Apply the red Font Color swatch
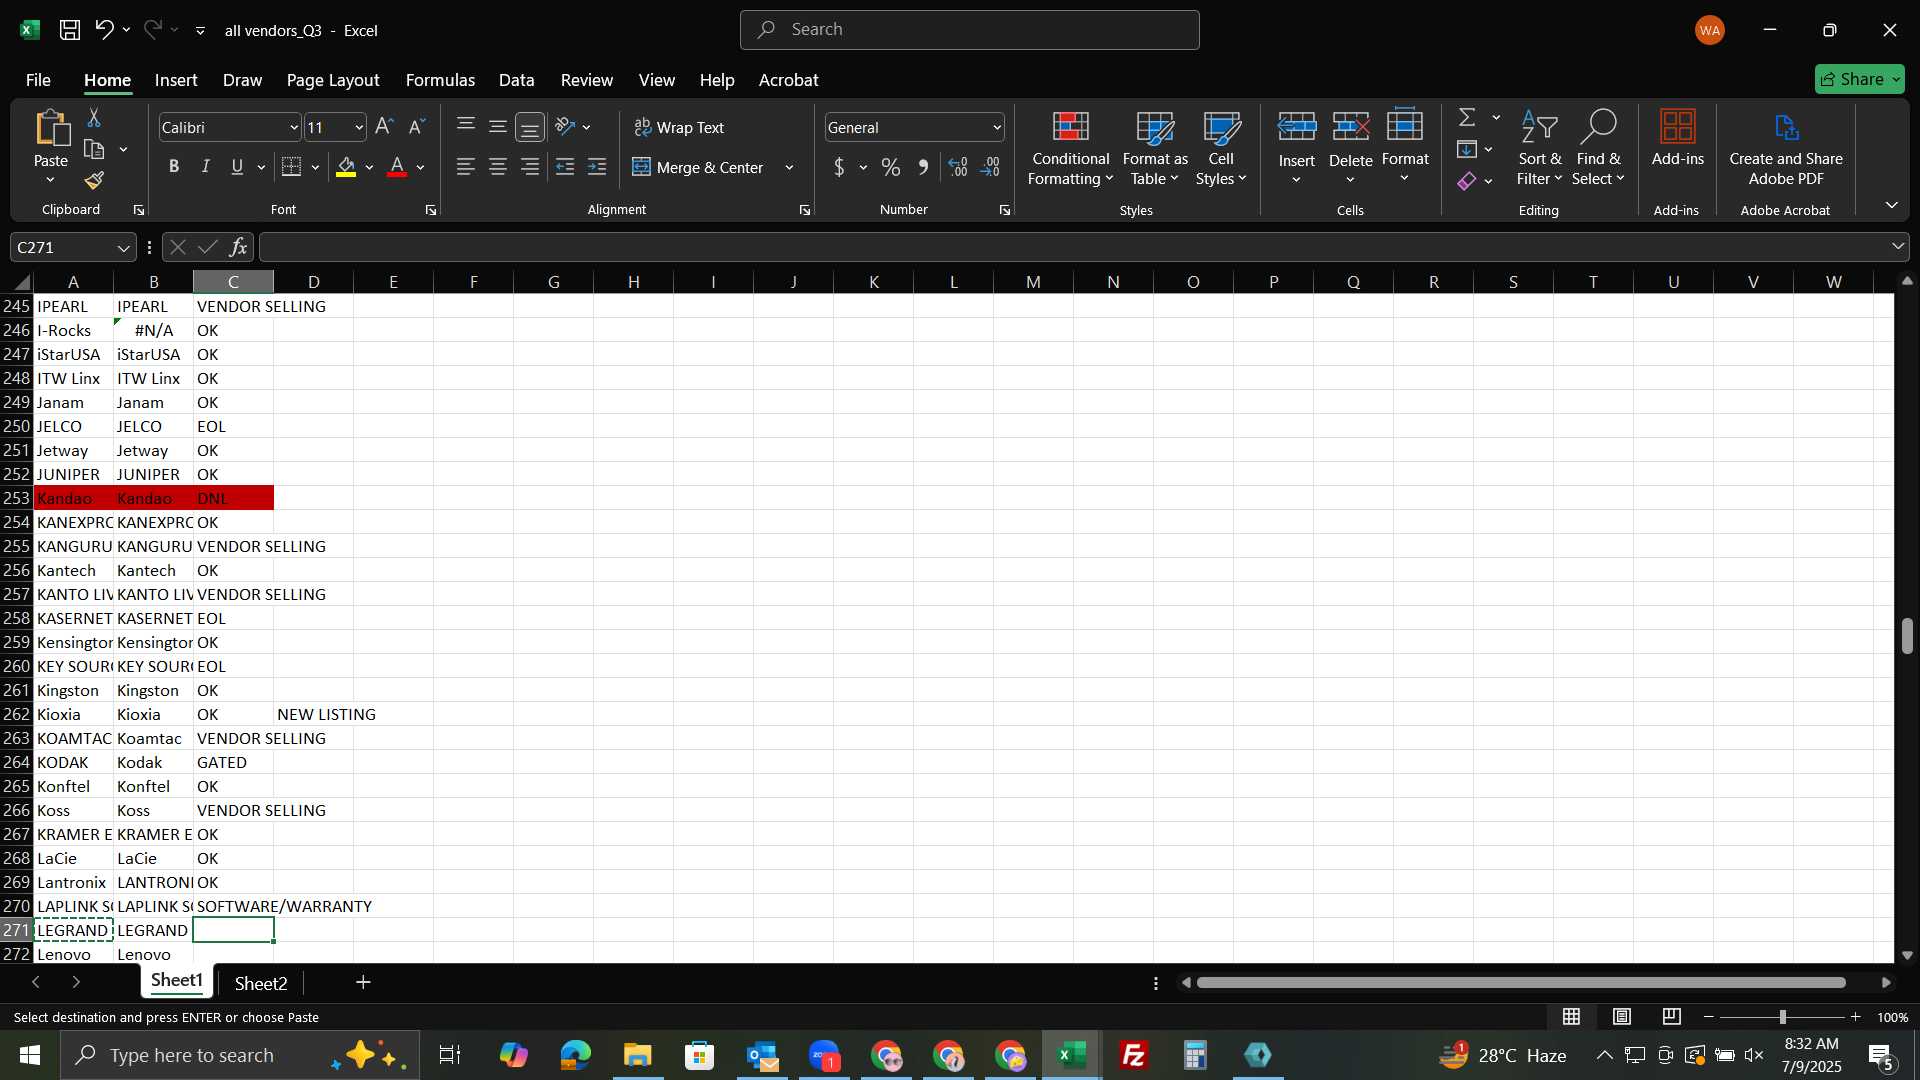Viewport: 1920px width, 1080px height. 397,167
